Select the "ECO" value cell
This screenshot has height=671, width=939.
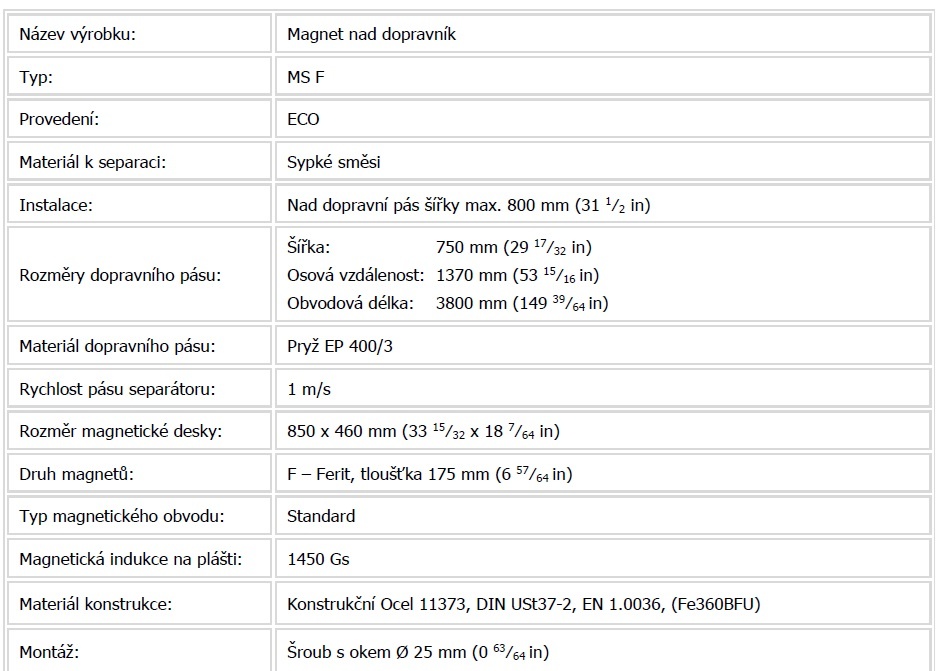(x=303, y=119)
